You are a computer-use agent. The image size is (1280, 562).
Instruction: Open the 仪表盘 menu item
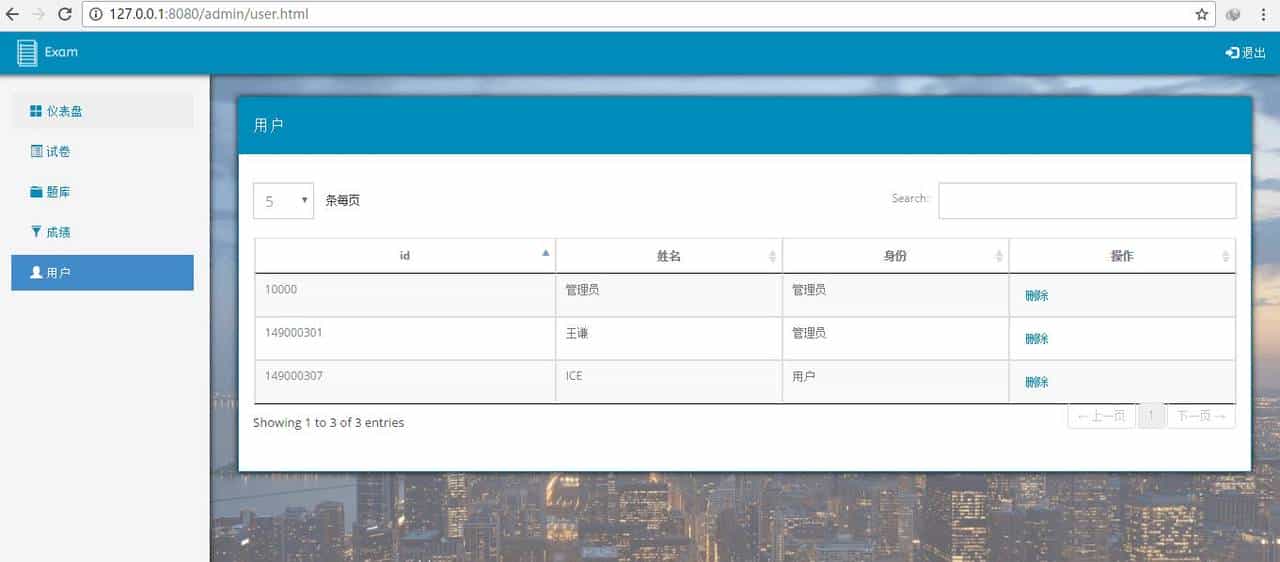(x=102, y=111)
